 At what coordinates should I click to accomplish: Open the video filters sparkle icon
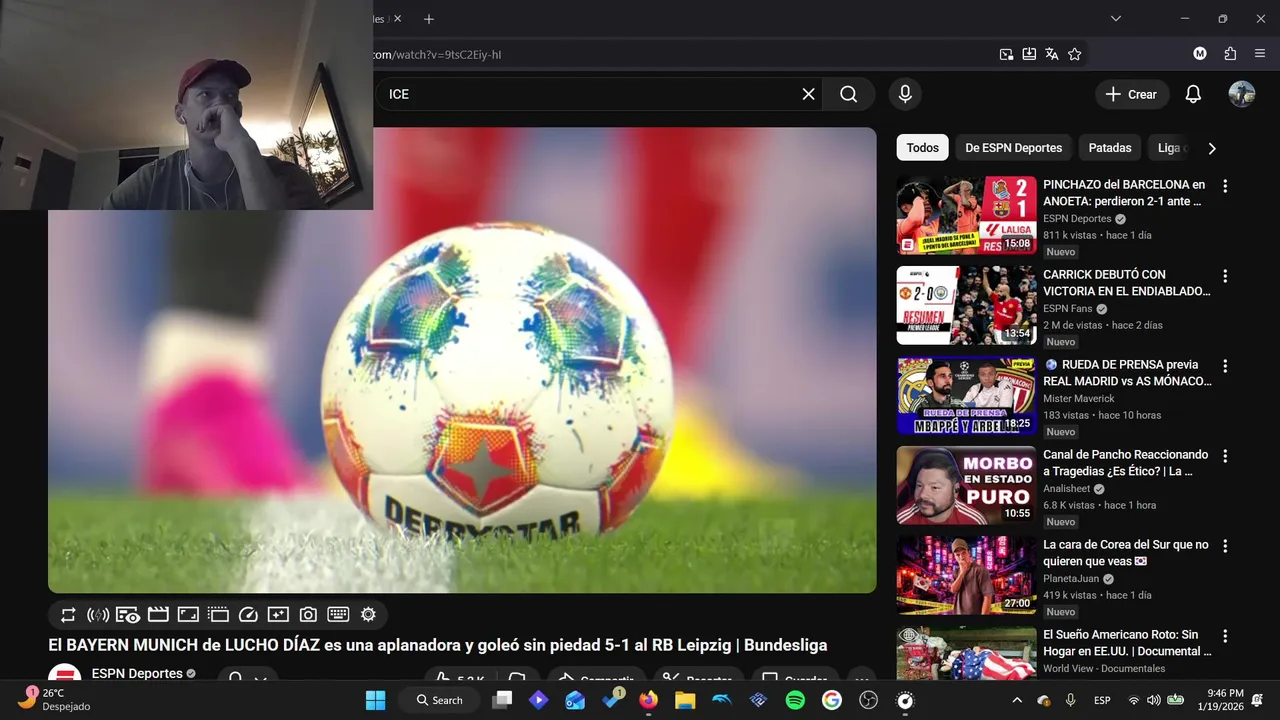[x=278, y=615]
